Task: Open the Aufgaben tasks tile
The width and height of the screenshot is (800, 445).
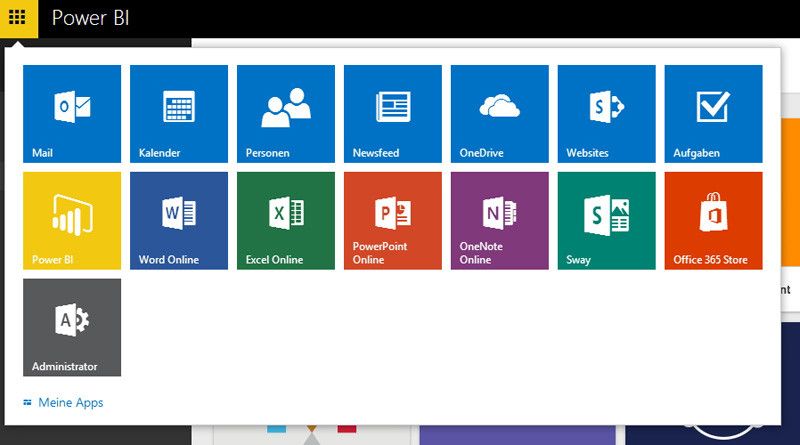Action: click(713, 114)
